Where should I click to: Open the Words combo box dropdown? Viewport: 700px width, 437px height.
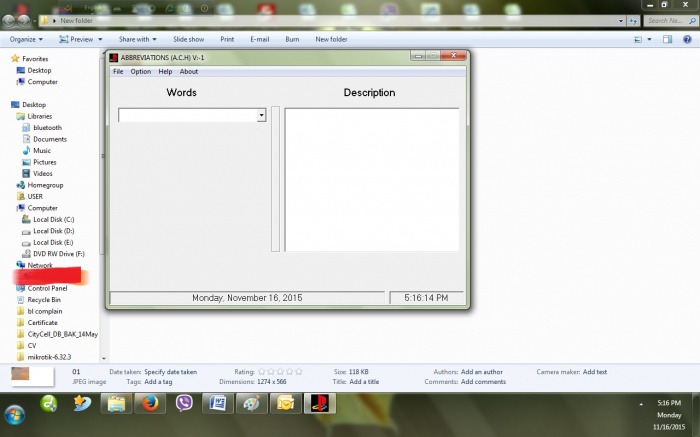261,116
